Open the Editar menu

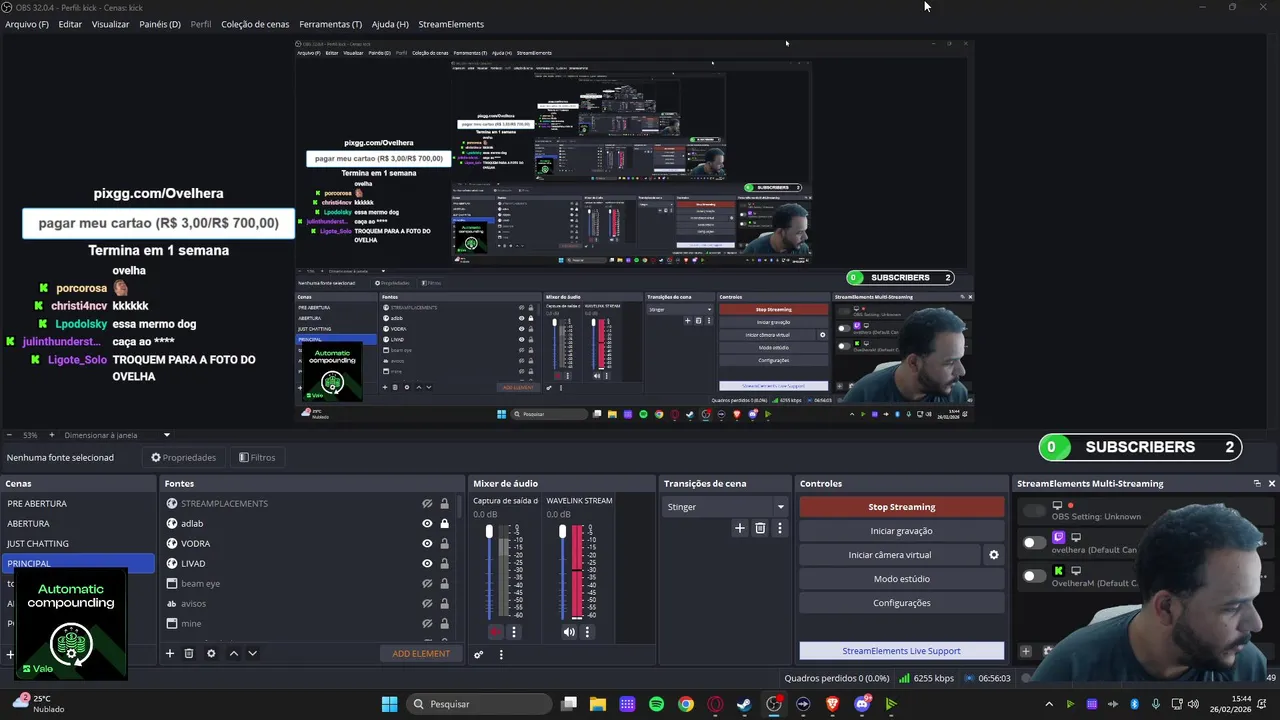(x=70, y=24)
